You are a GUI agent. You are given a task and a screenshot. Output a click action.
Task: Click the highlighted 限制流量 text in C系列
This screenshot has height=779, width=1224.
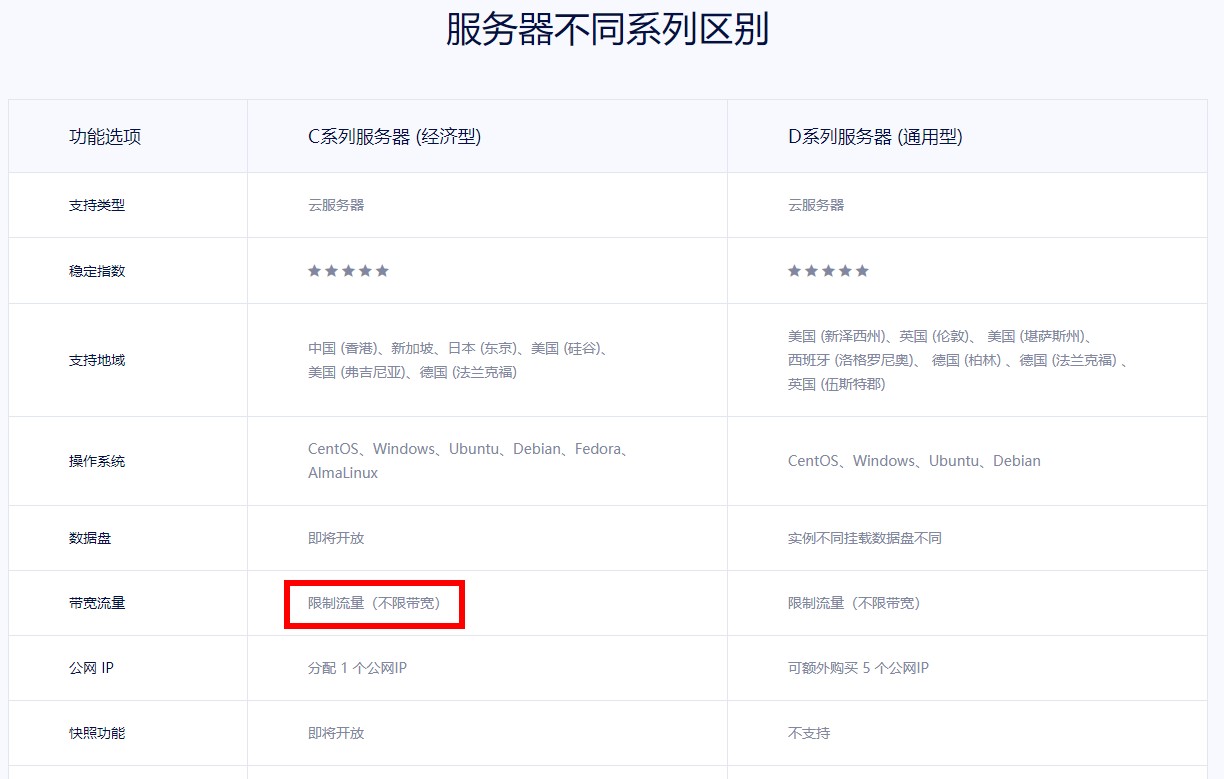click(374, 603)
